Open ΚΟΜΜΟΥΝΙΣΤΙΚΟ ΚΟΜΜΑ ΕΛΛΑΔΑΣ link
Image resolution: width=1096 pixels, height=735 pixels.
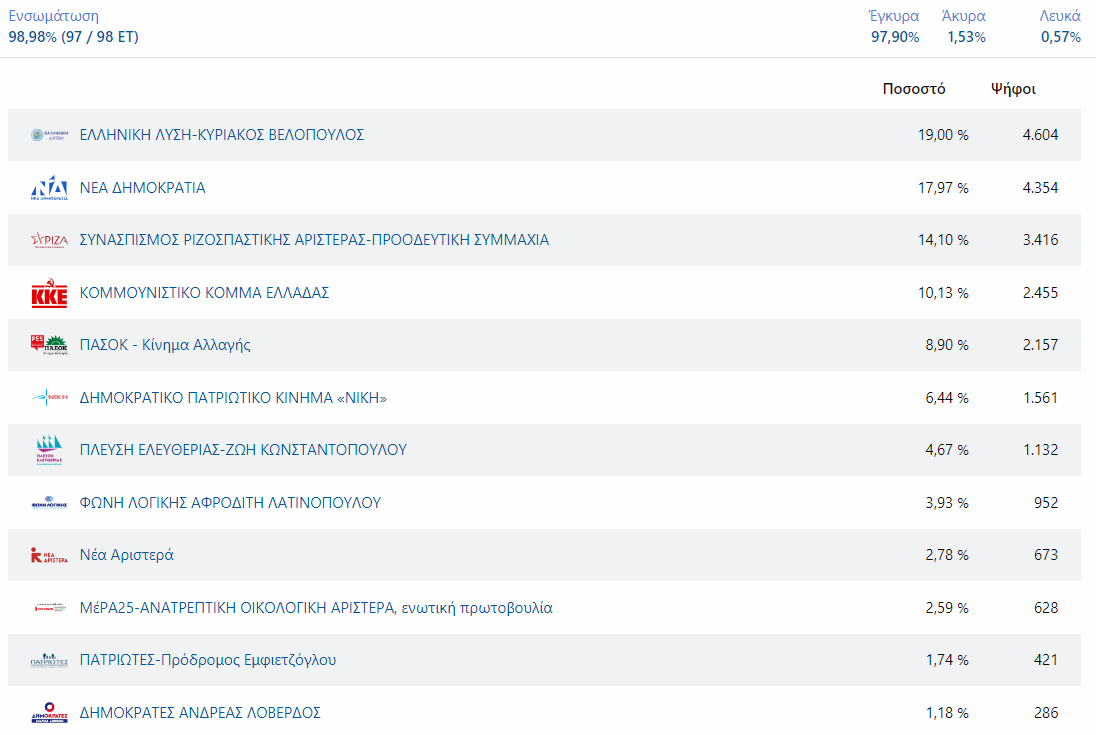click(x=204, y=293)
